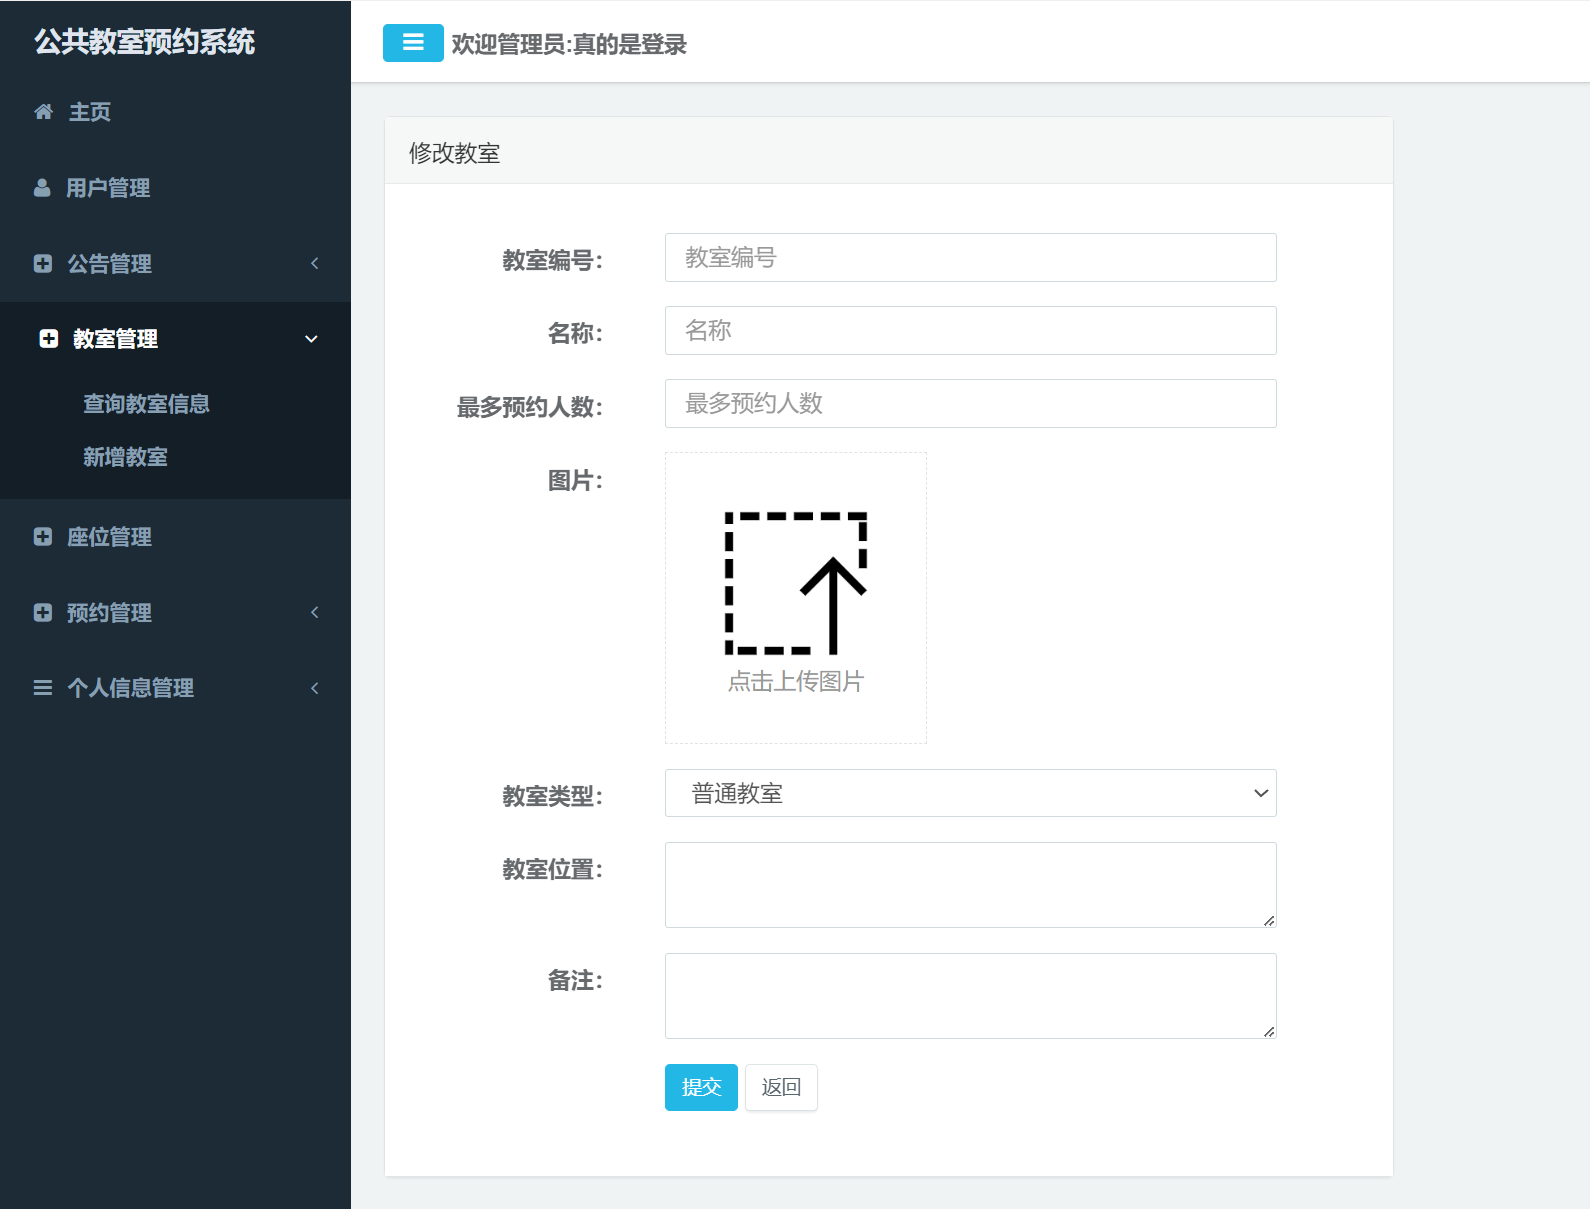Click the upload image arrow icon
The height and width of the screenshot is (1209, 1590).
(796, 583)
